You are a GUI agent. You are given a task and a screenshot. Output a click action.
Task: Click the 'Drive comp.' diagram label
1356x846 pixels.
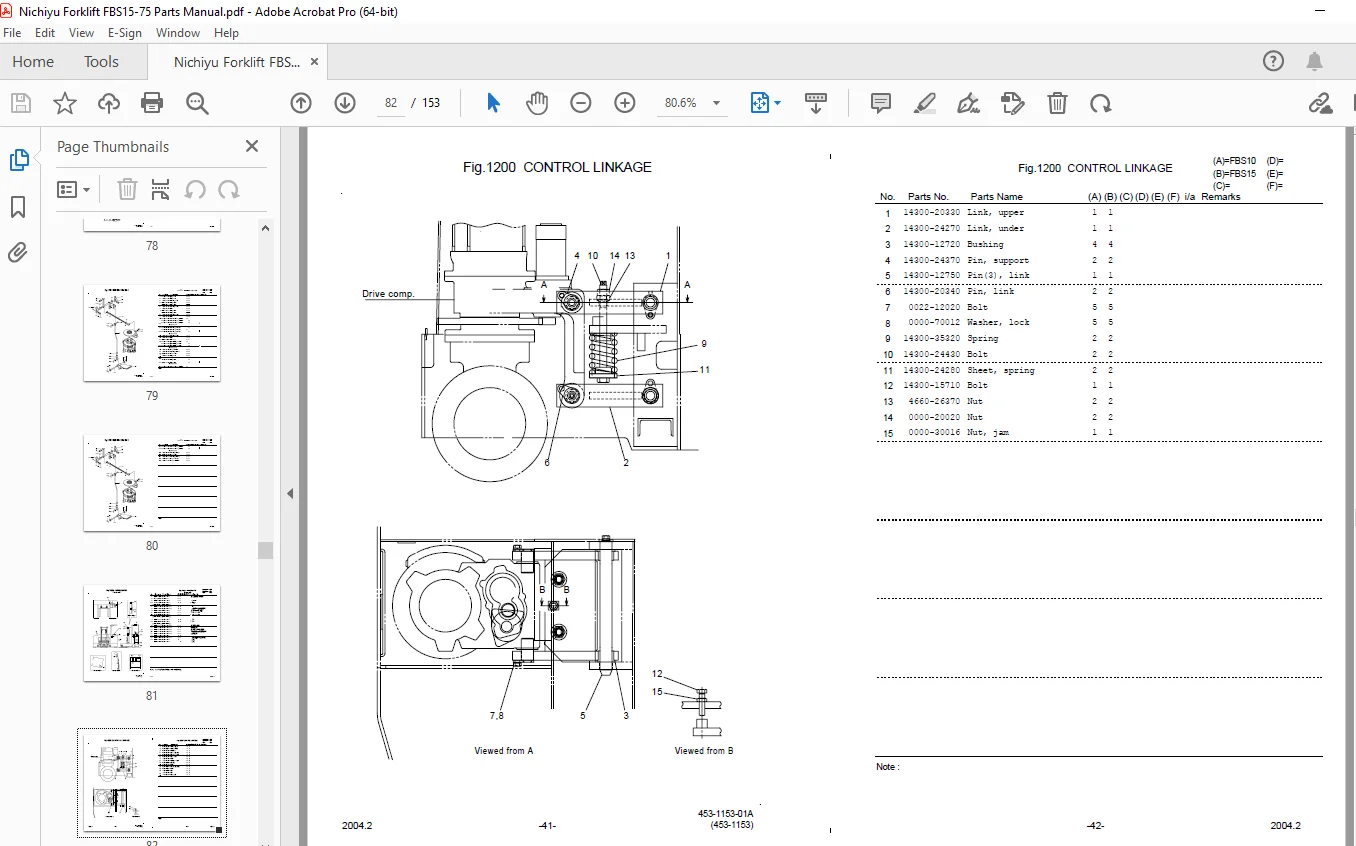coord(388,294)
